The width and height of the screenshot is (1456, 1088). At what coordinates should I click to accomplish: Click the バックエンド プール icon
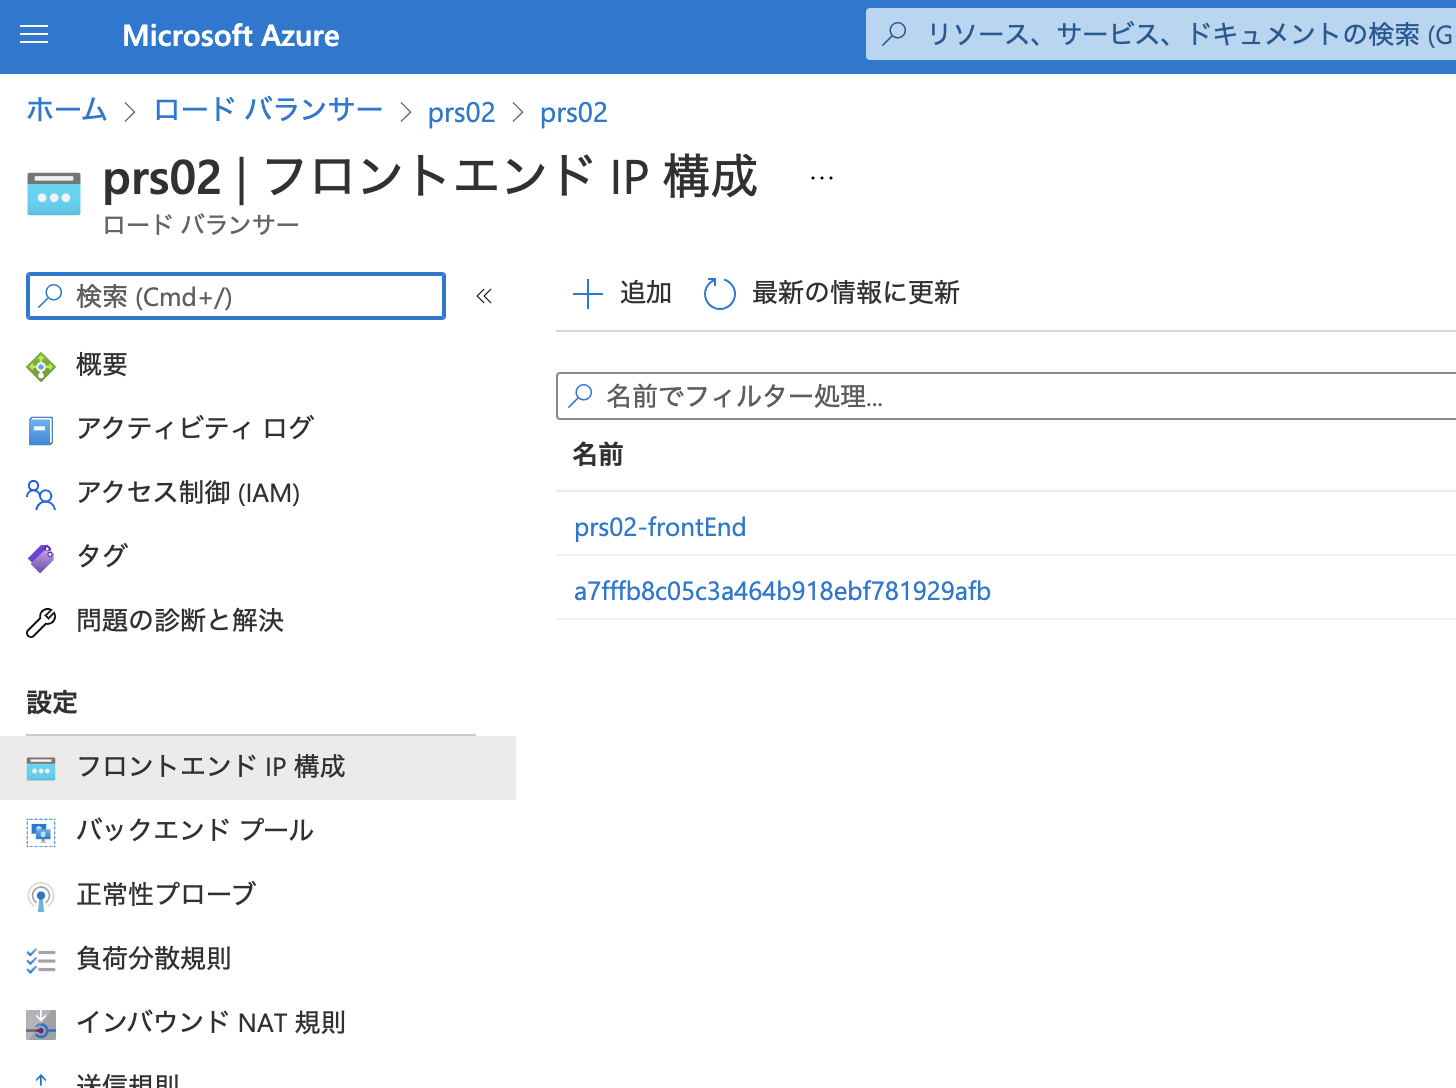(x=41, y=833)
